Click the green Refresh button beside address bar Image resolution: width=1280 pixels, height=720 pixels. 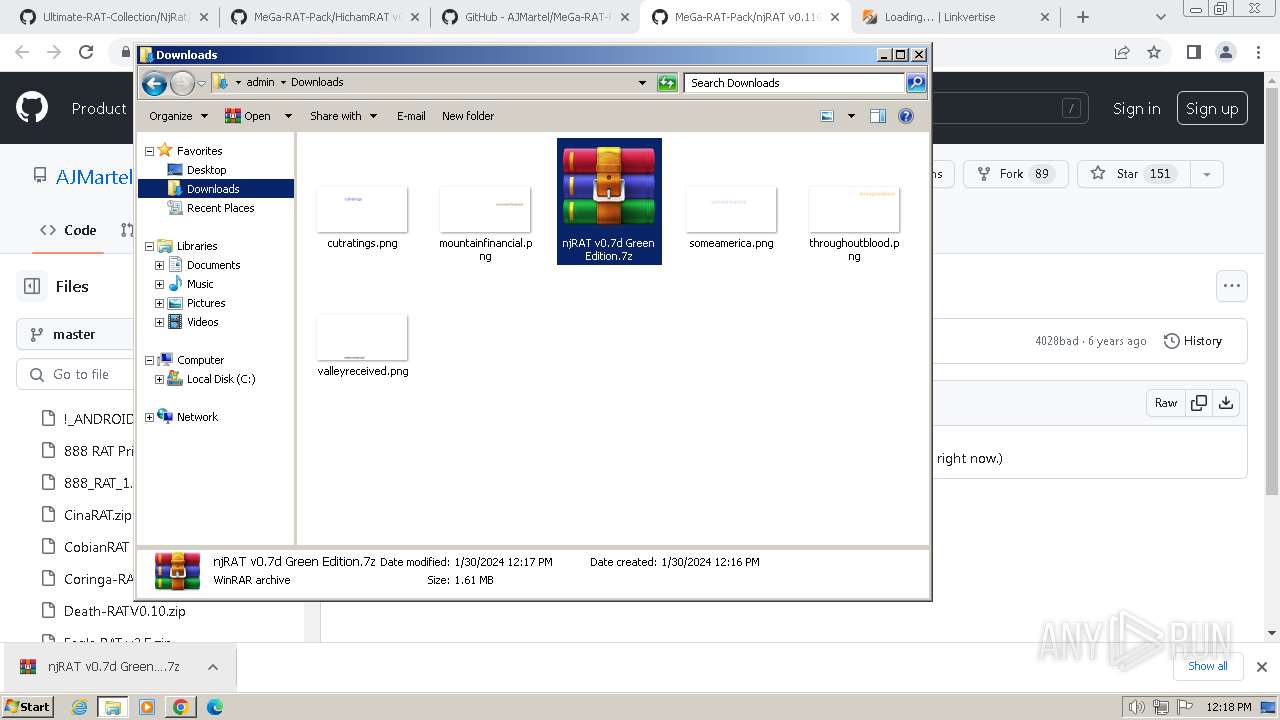(x=667, y=83)
